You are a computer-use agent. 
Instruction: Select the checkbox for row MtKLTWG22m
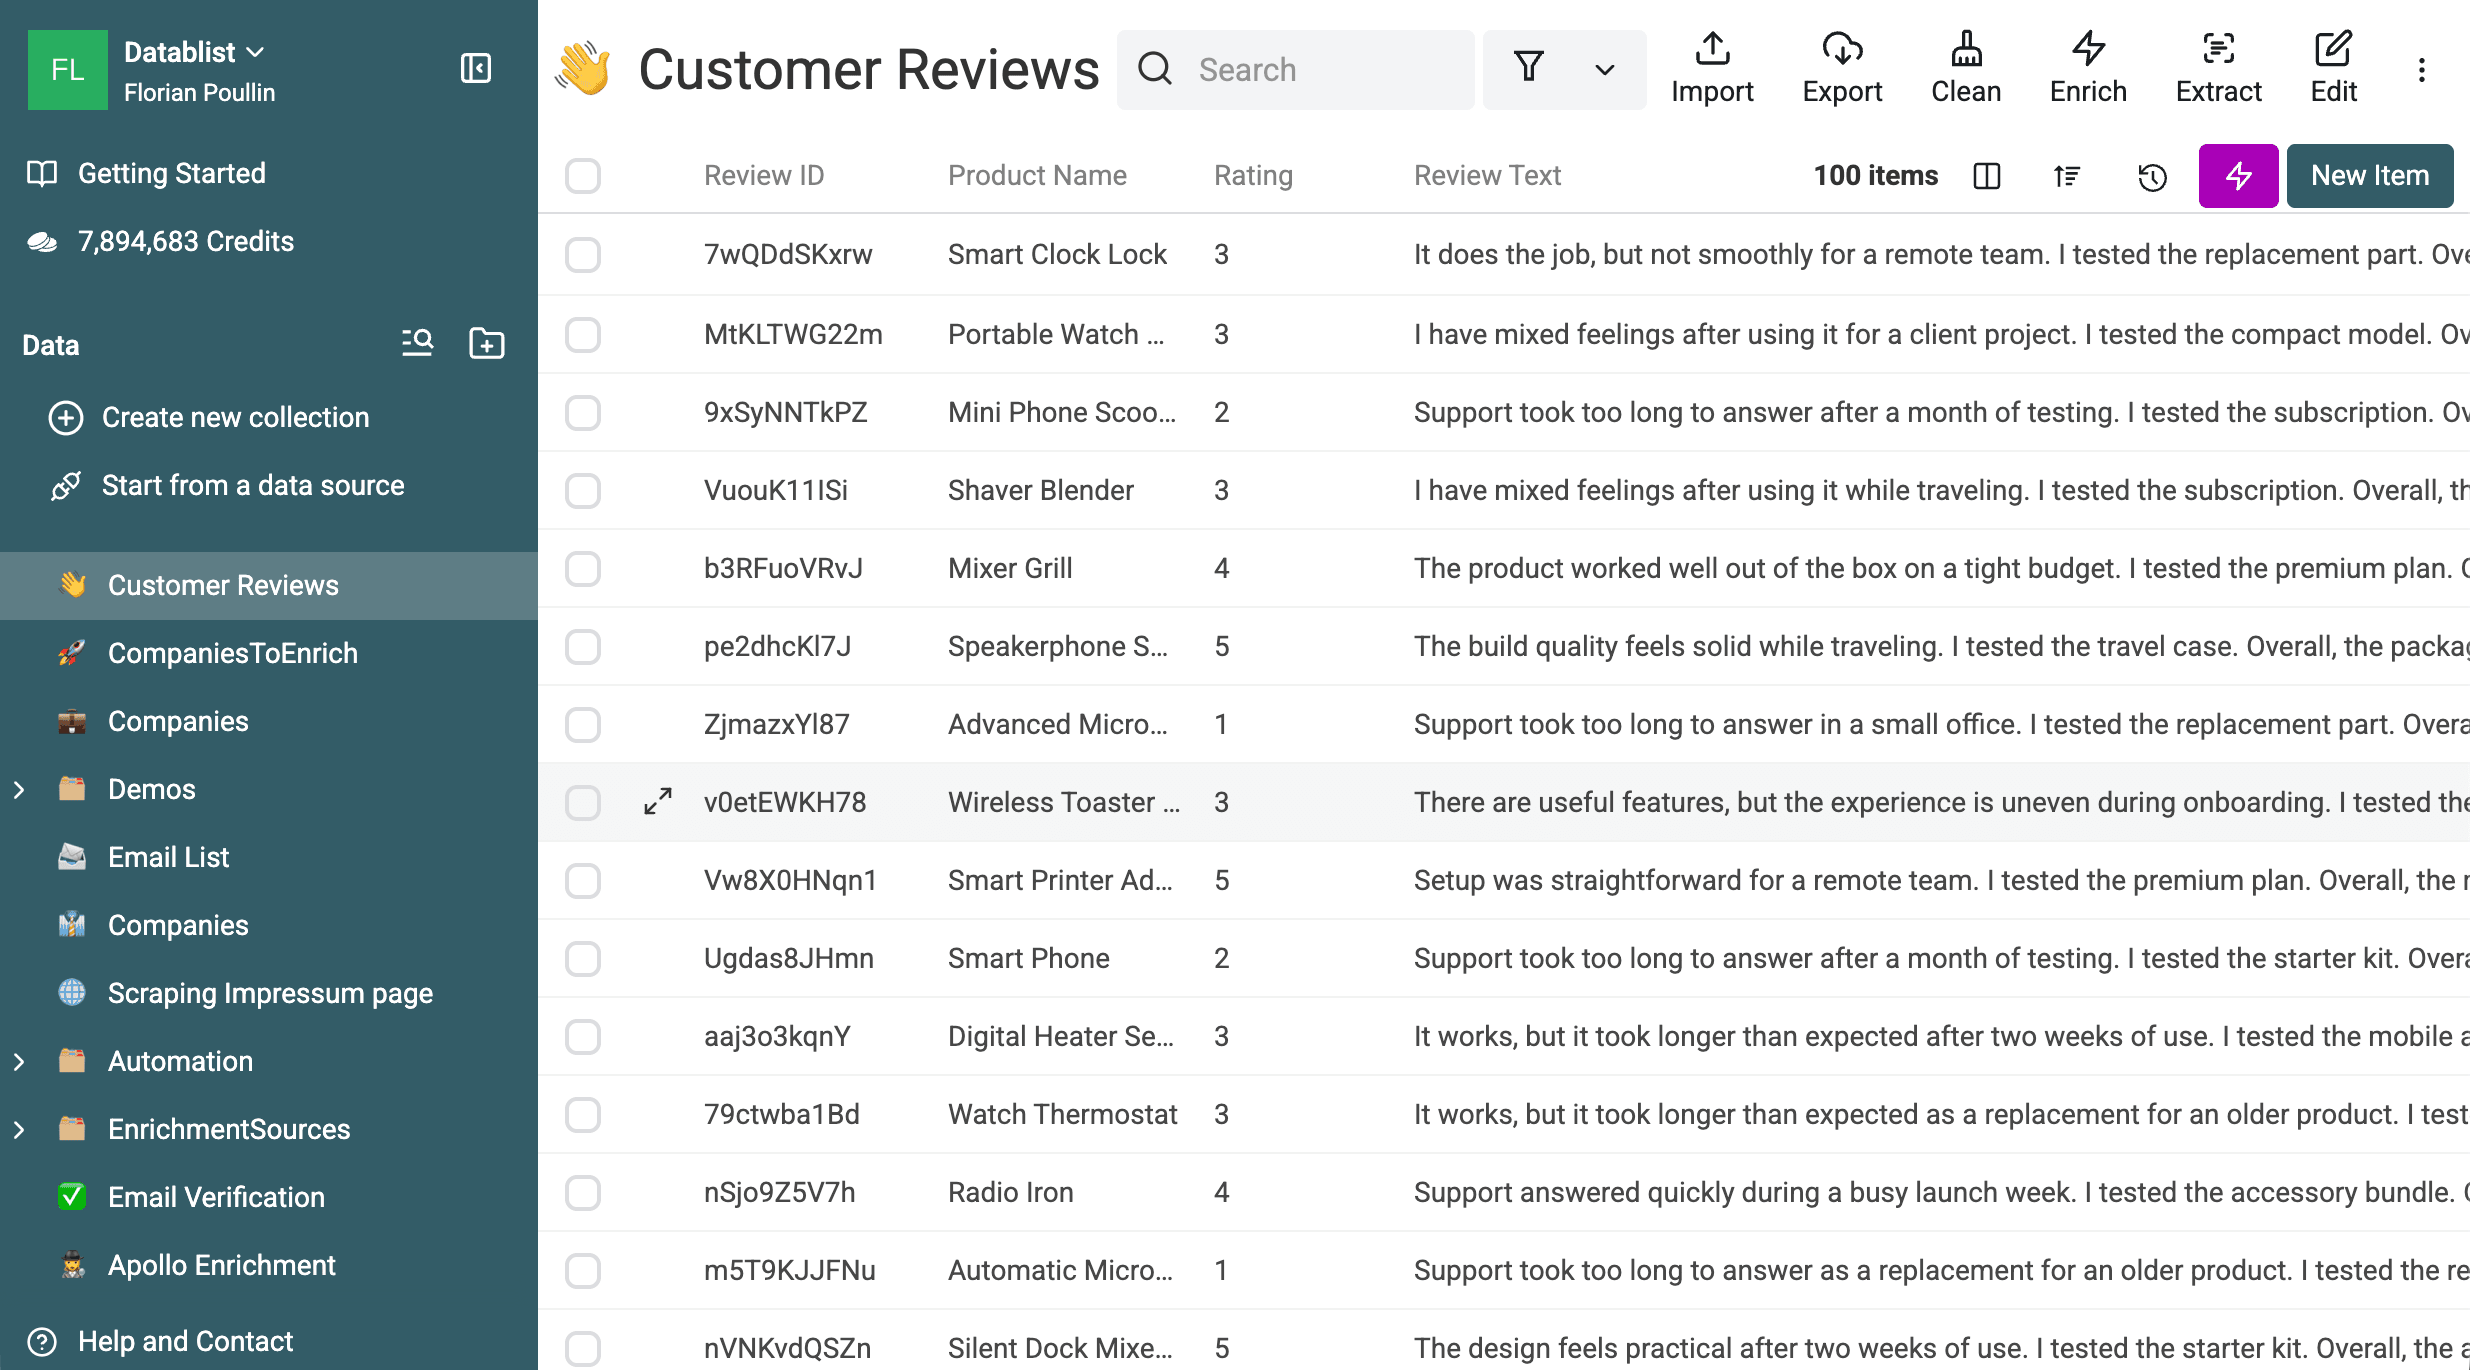583,335
